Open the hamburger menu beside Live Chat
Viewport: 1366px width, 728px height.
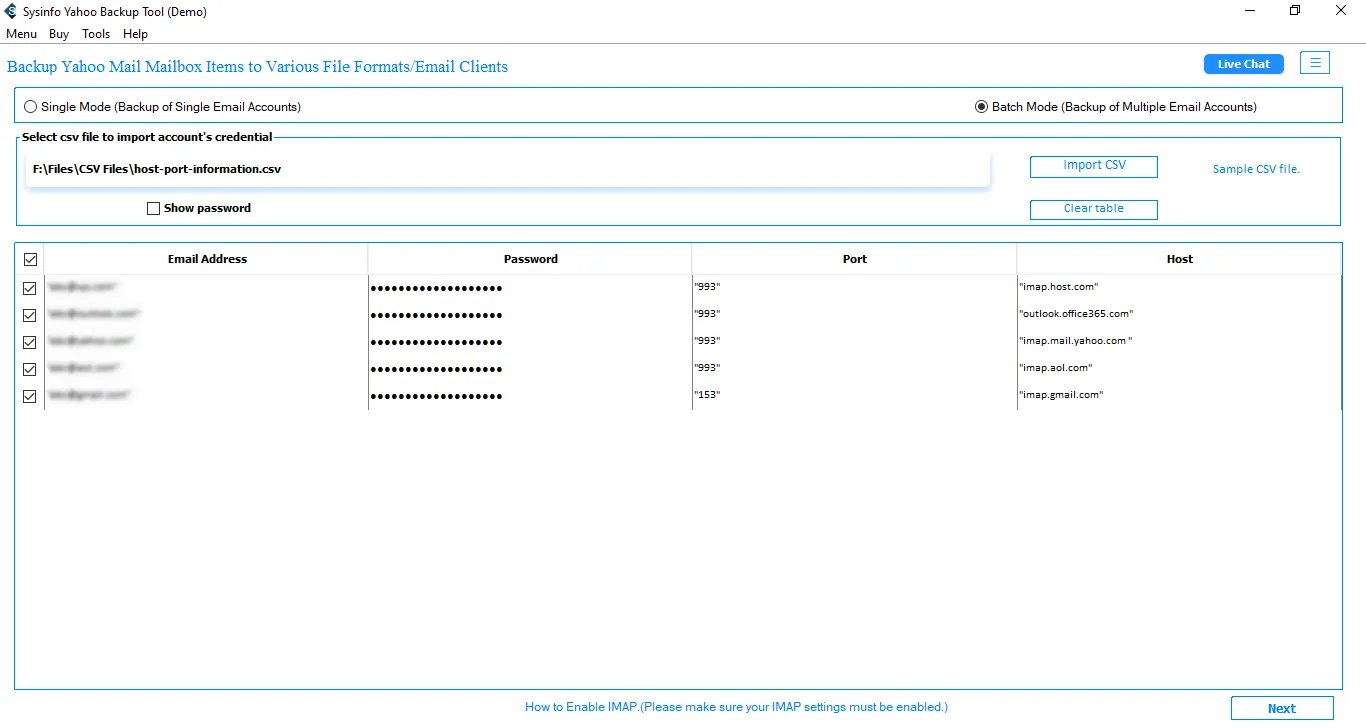coord(1315,63)
